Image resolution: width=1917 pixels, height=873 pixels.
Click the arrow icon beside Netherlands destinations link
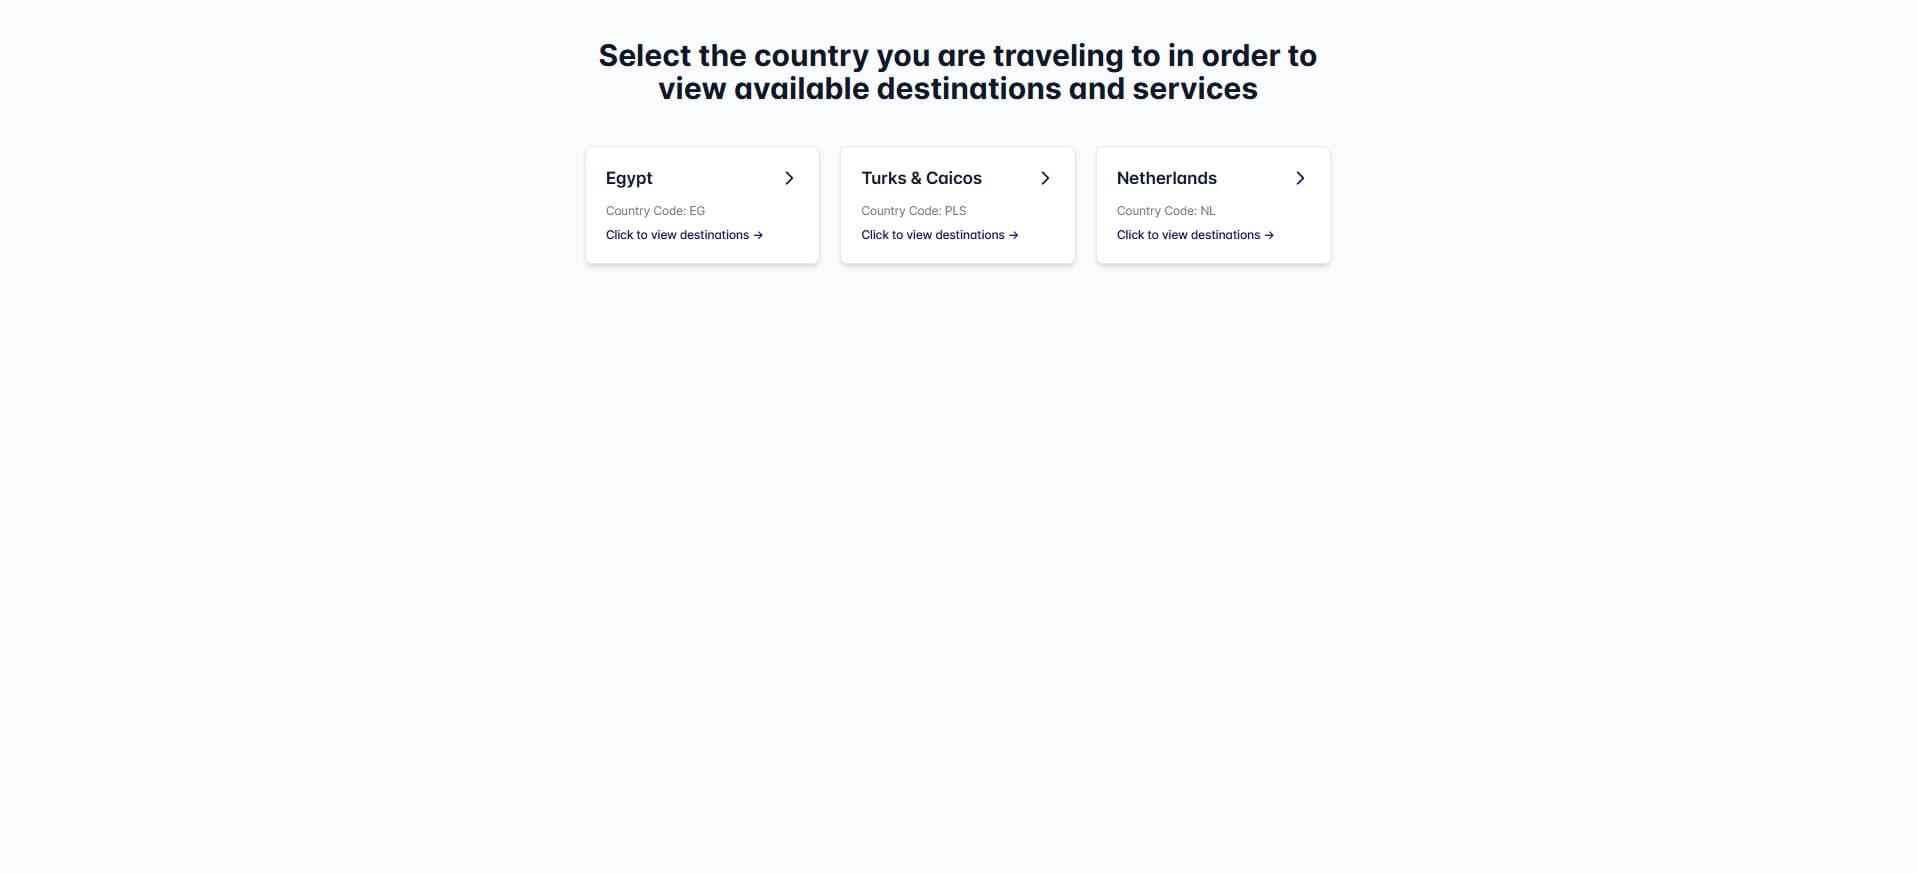pos(1267,235)
